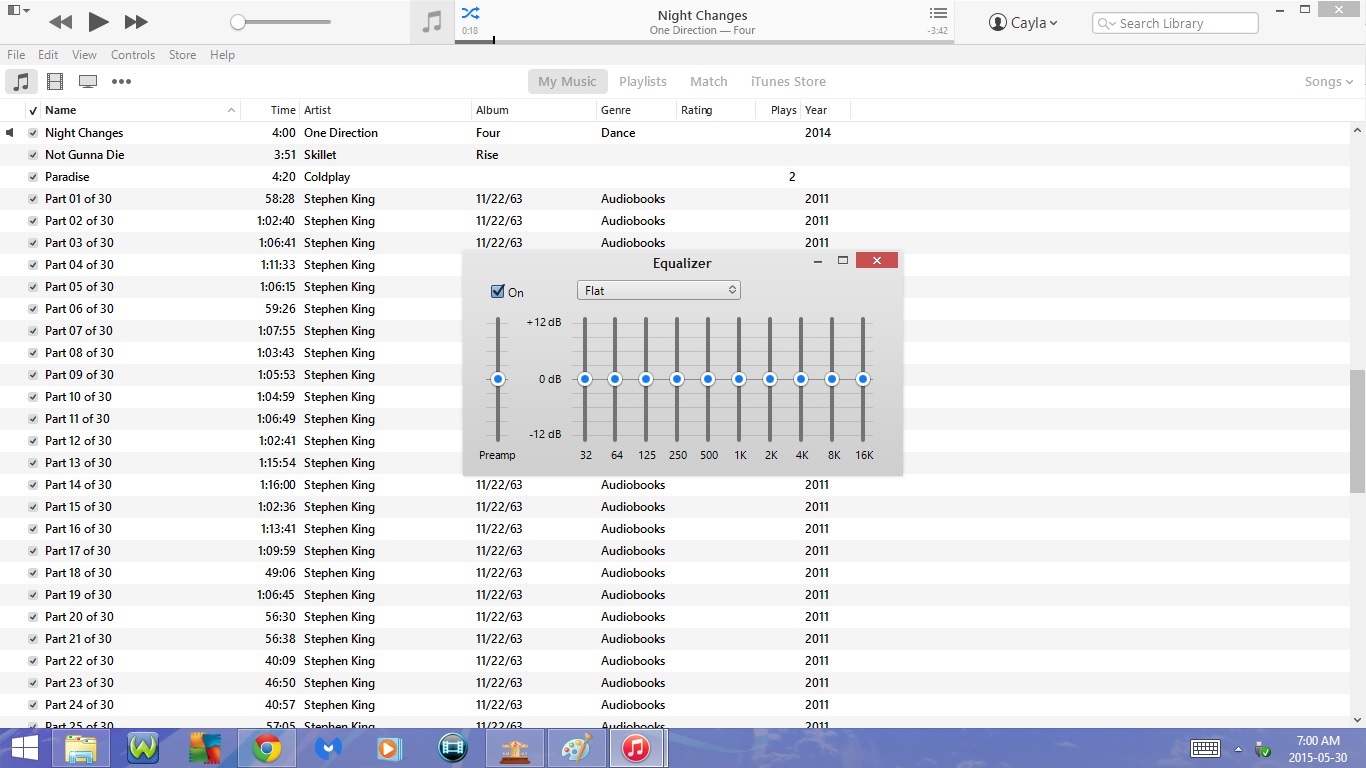The width and height of the screenshot is (1366, 768).
Task: Select the Music library note icon
Action: (21, 82)
